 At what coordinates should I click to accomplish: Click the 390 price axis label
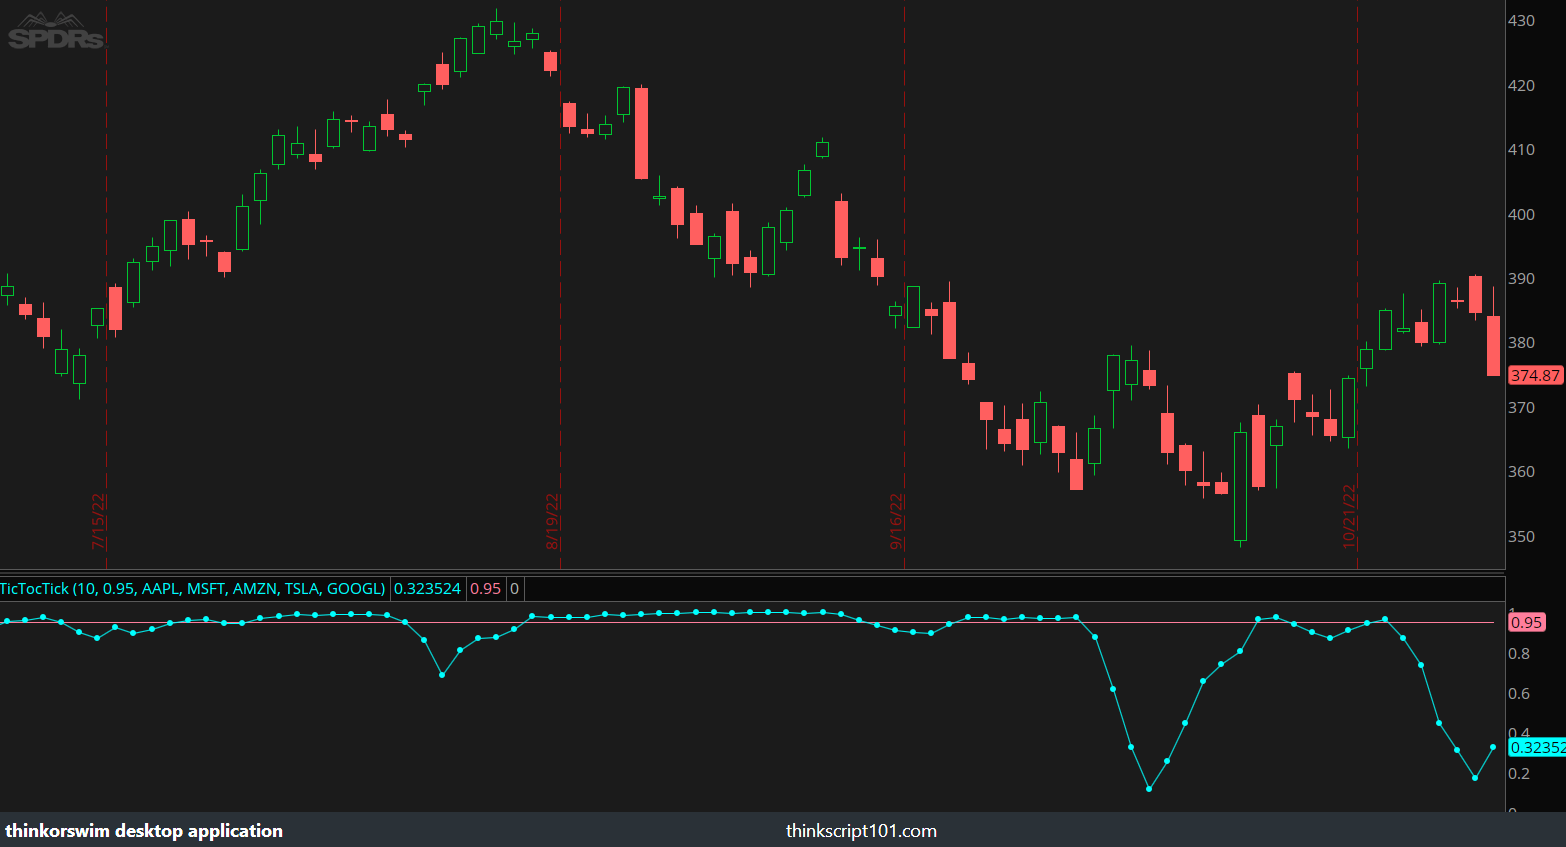pyautogui.click(x=1521, y=279)
